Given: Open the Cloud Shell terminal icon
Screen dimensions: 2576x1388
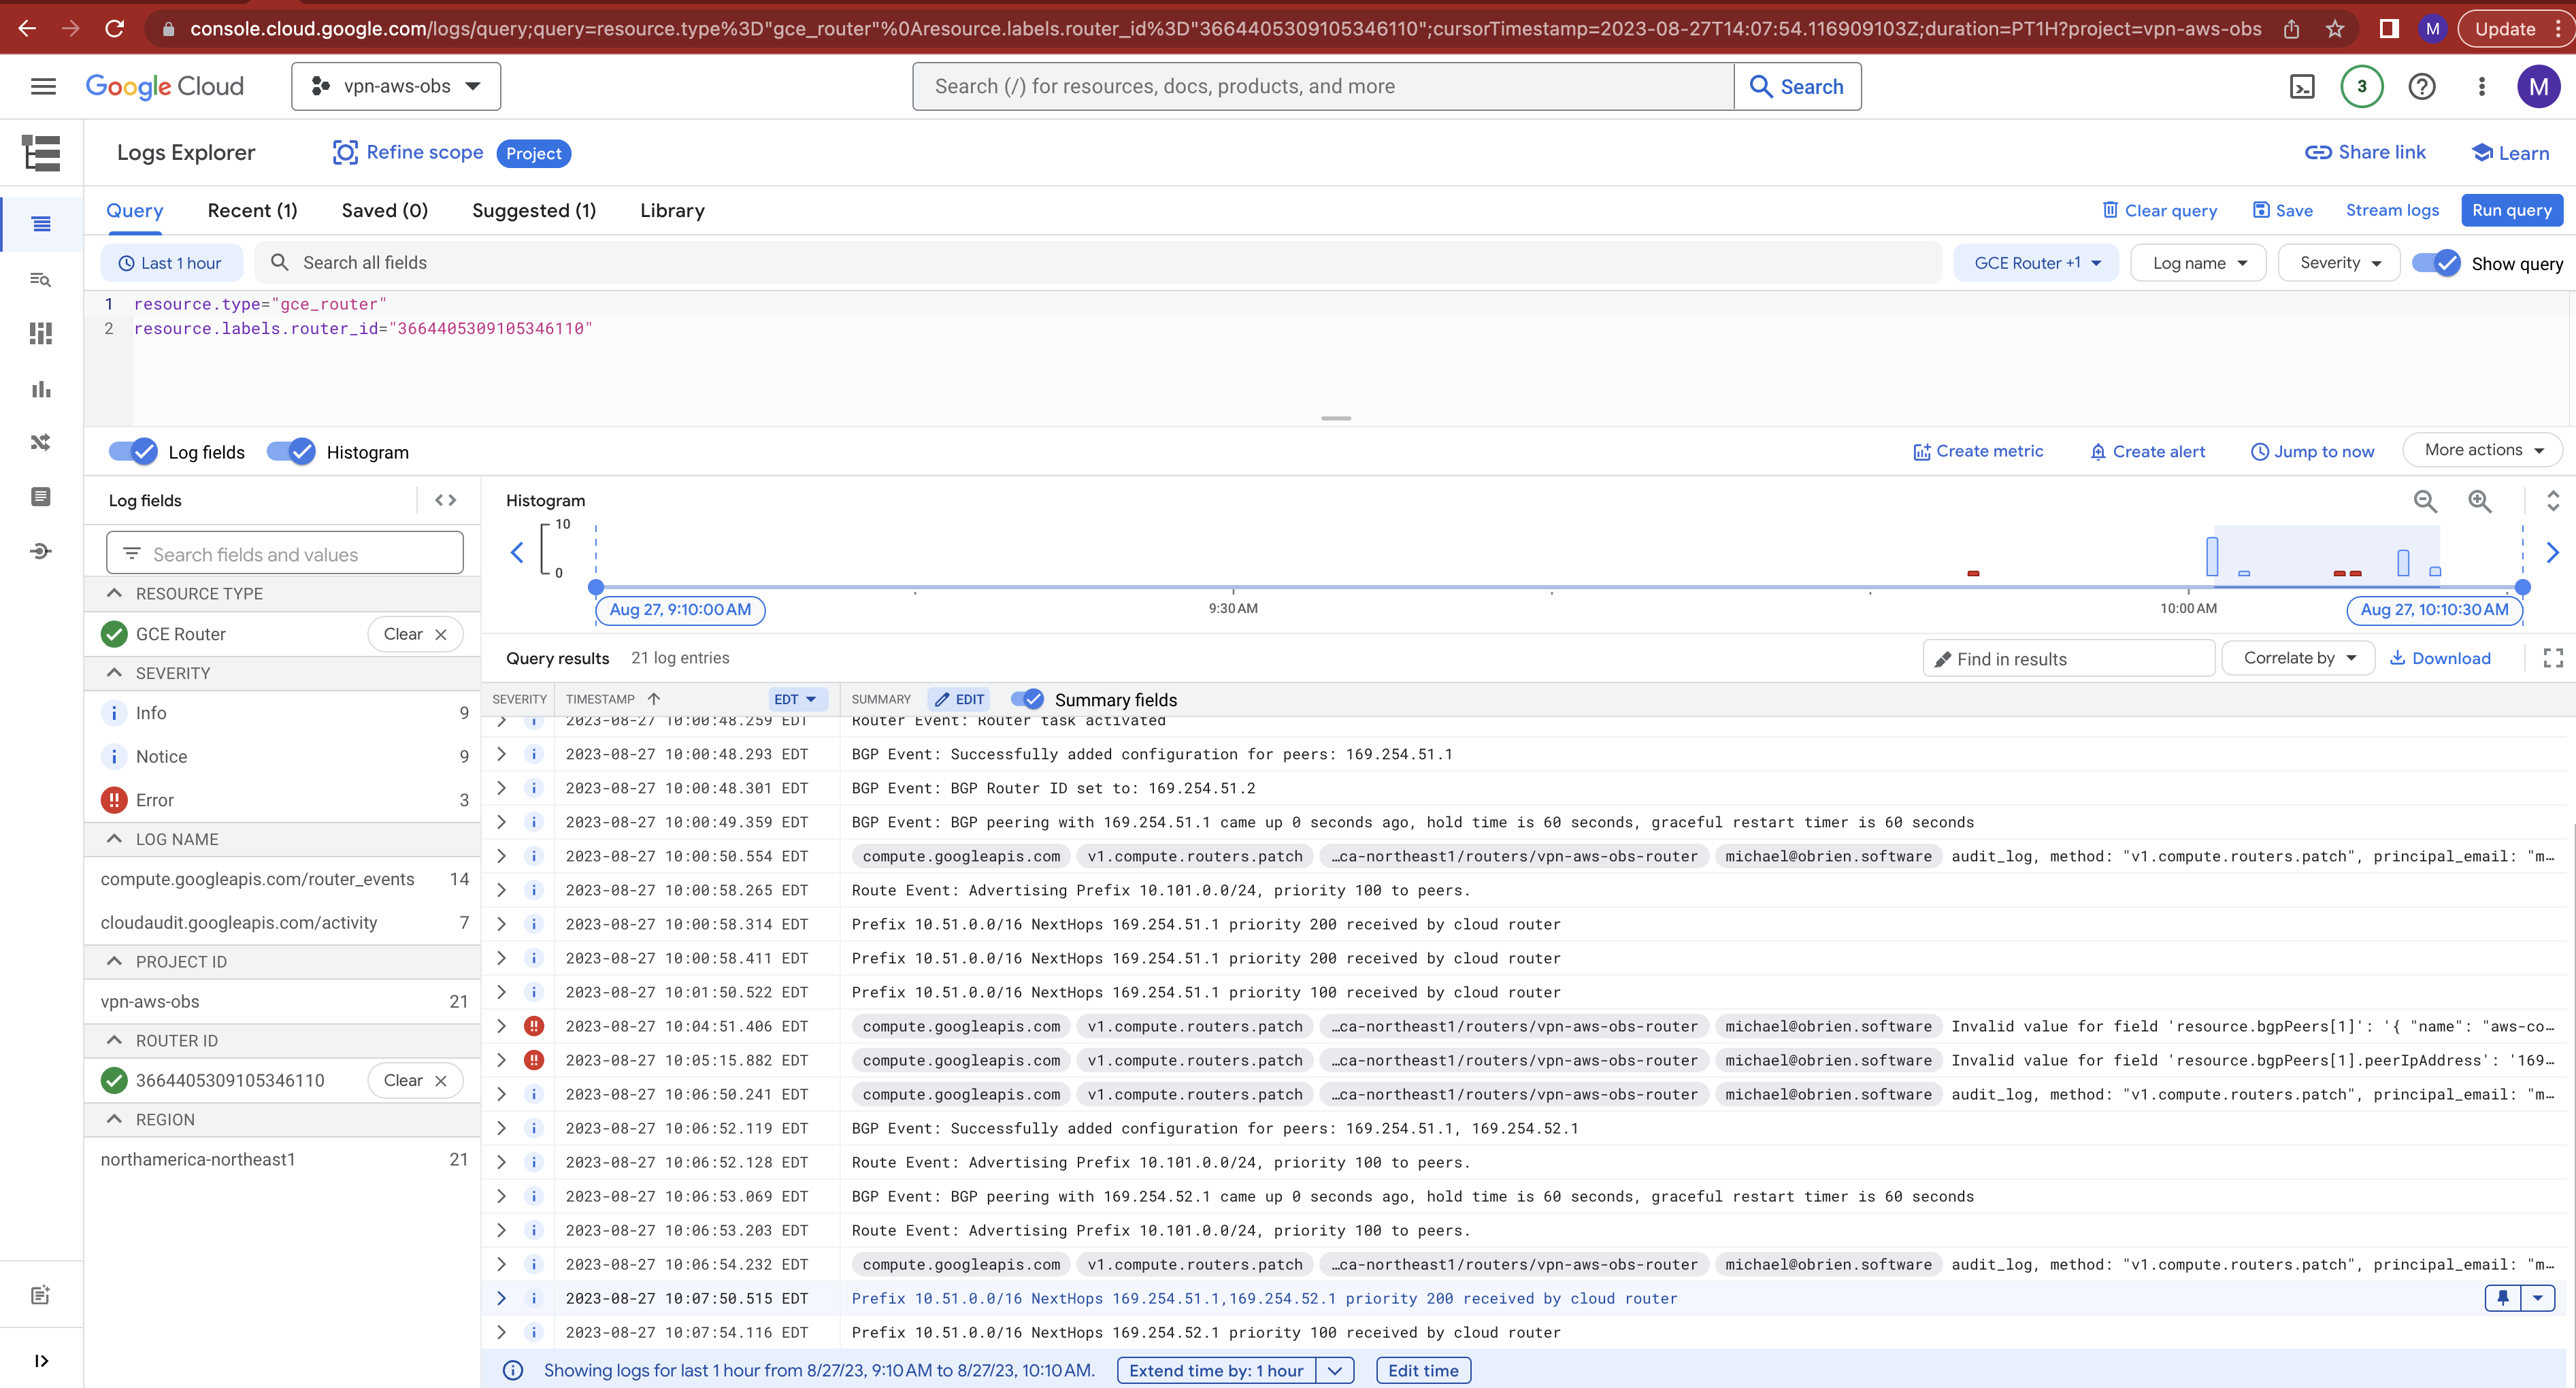Looking at the screenshot, I should [x=2302, y=87].
